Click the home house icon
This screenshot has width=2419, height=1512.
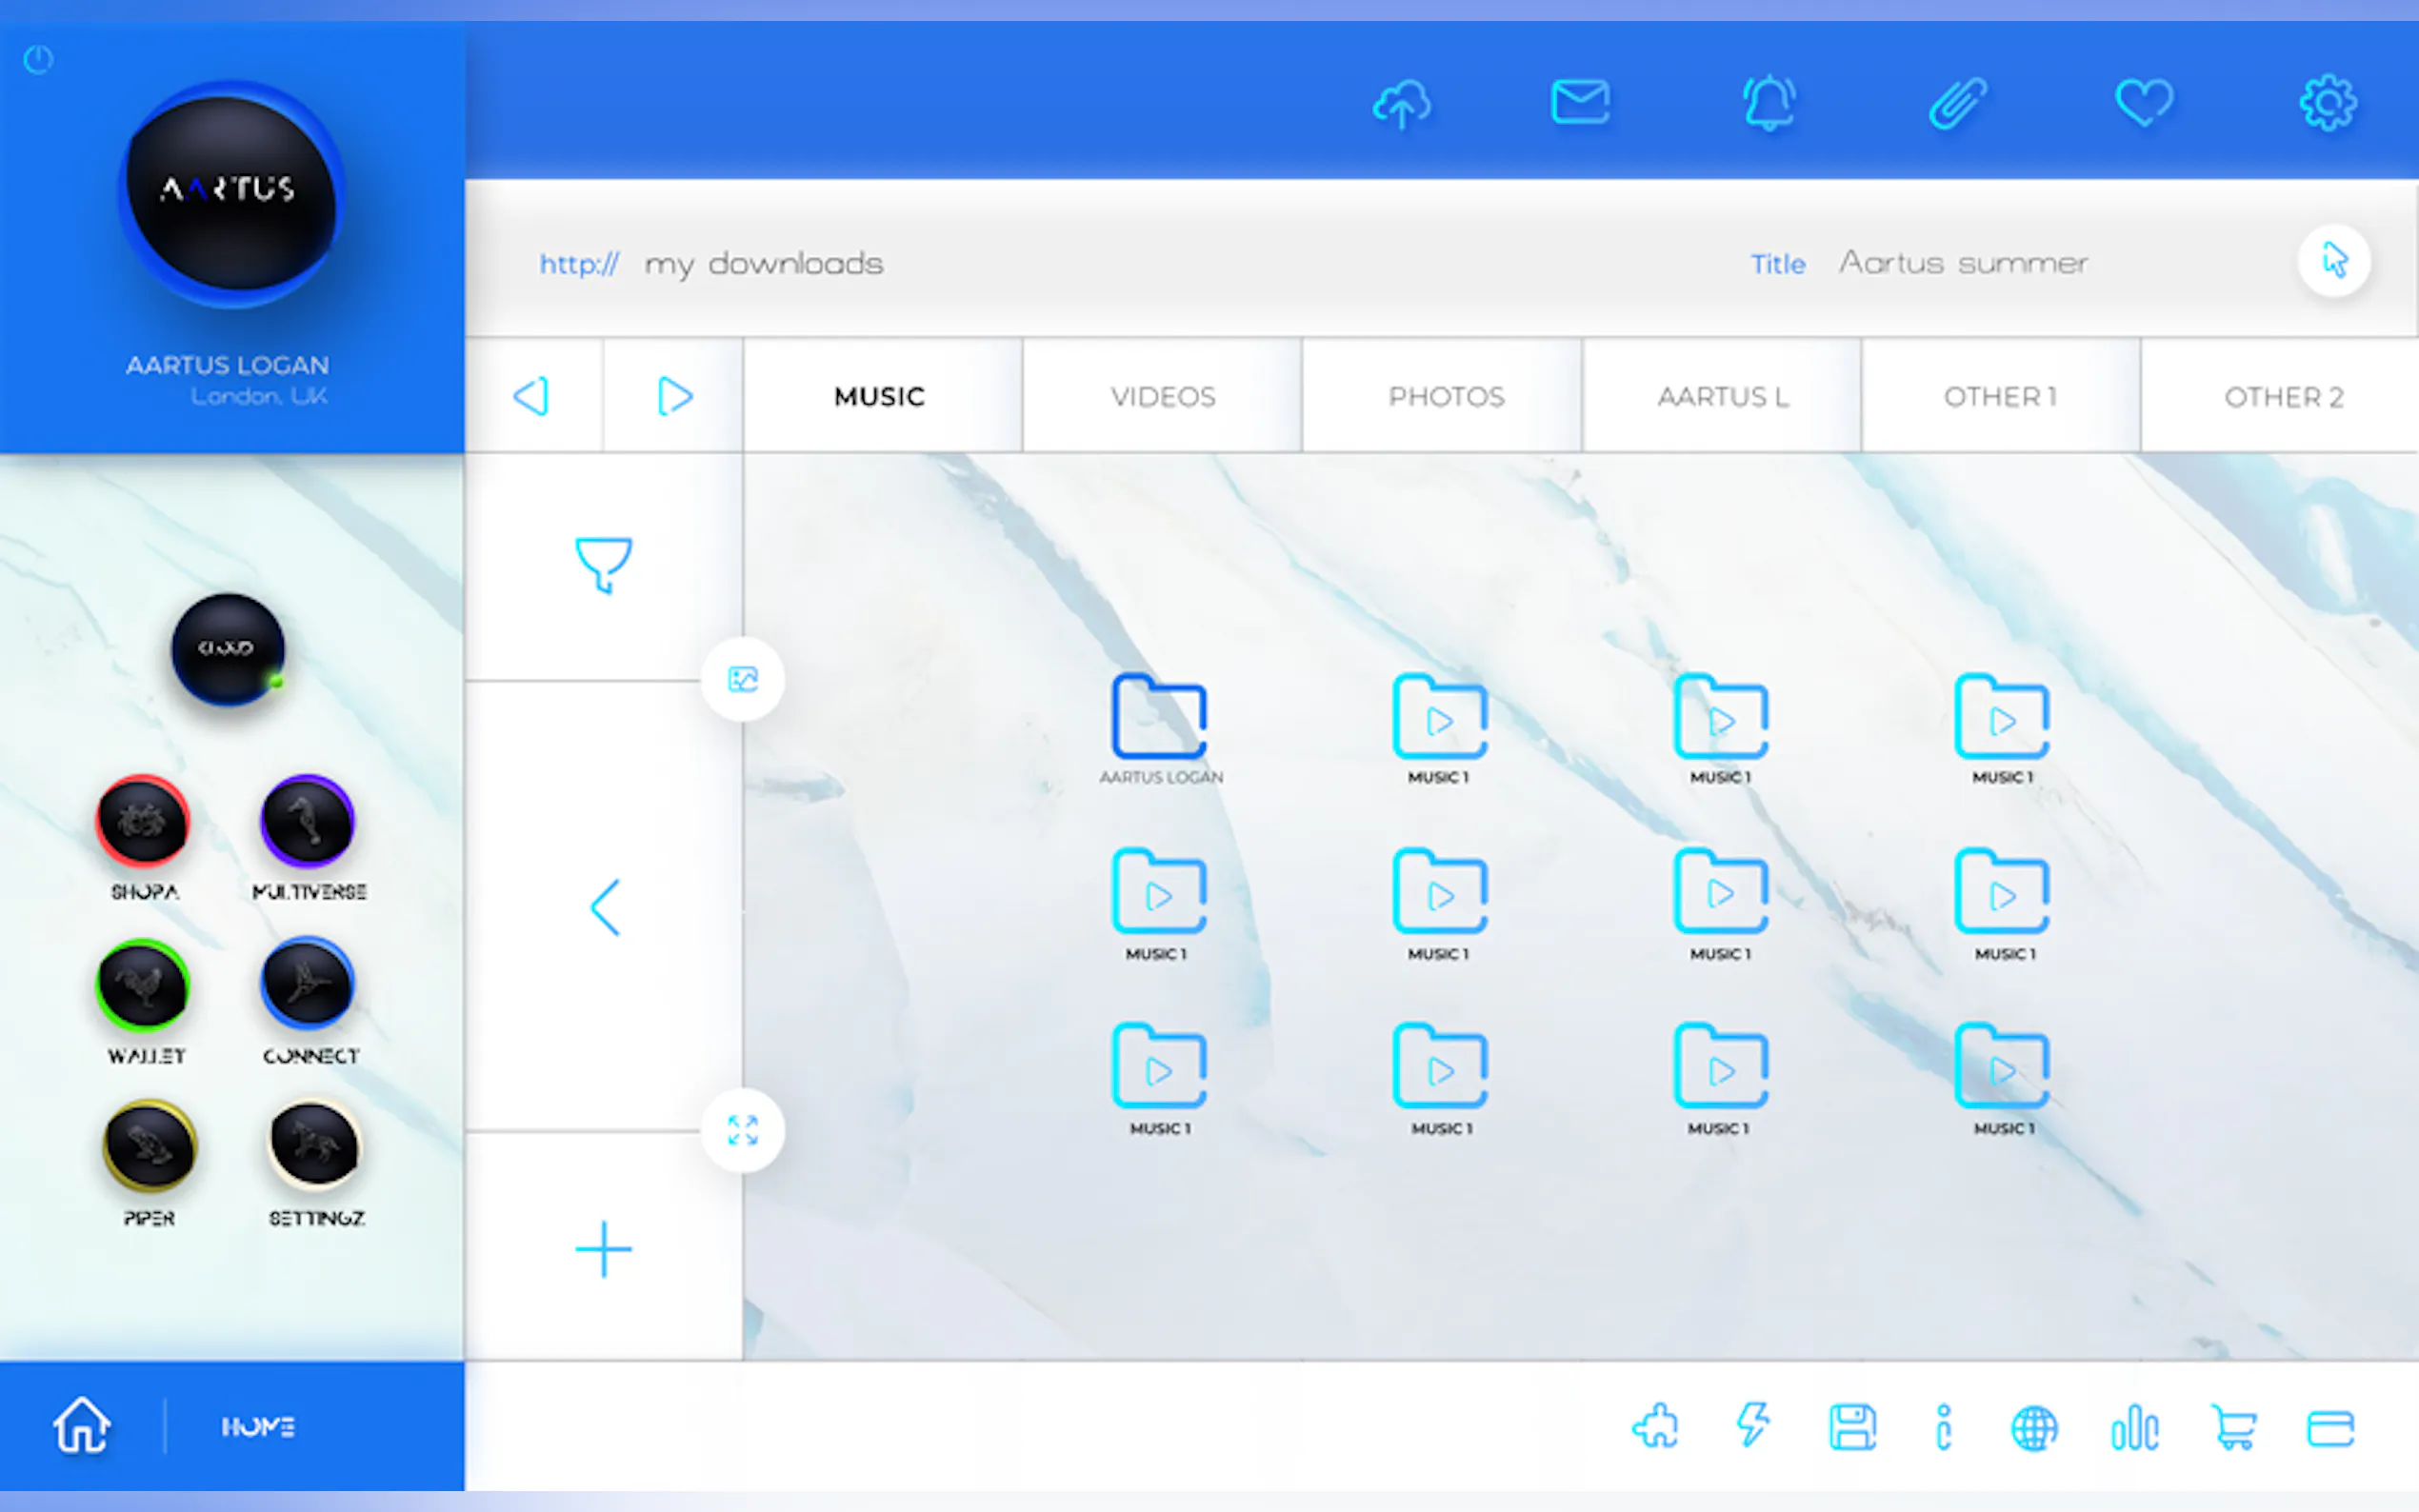82,1425
